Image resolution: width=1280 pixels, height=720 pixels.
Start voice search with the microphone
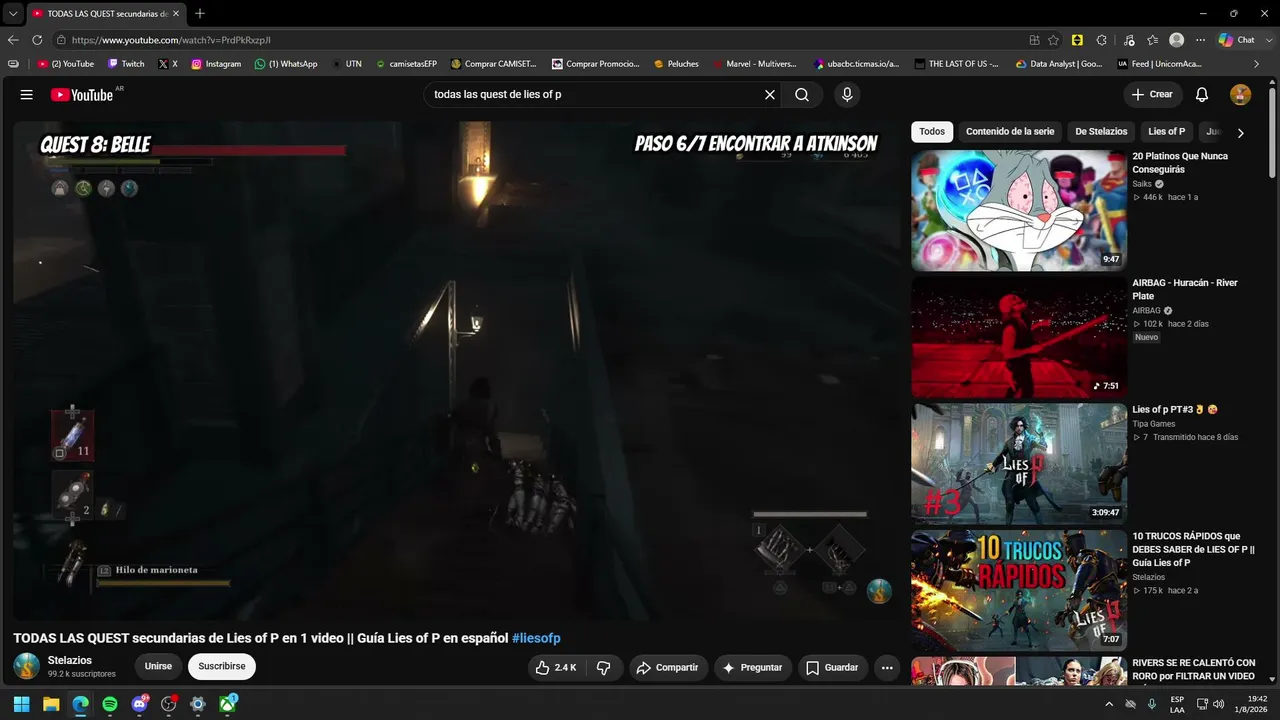click(x=847, y=95)
